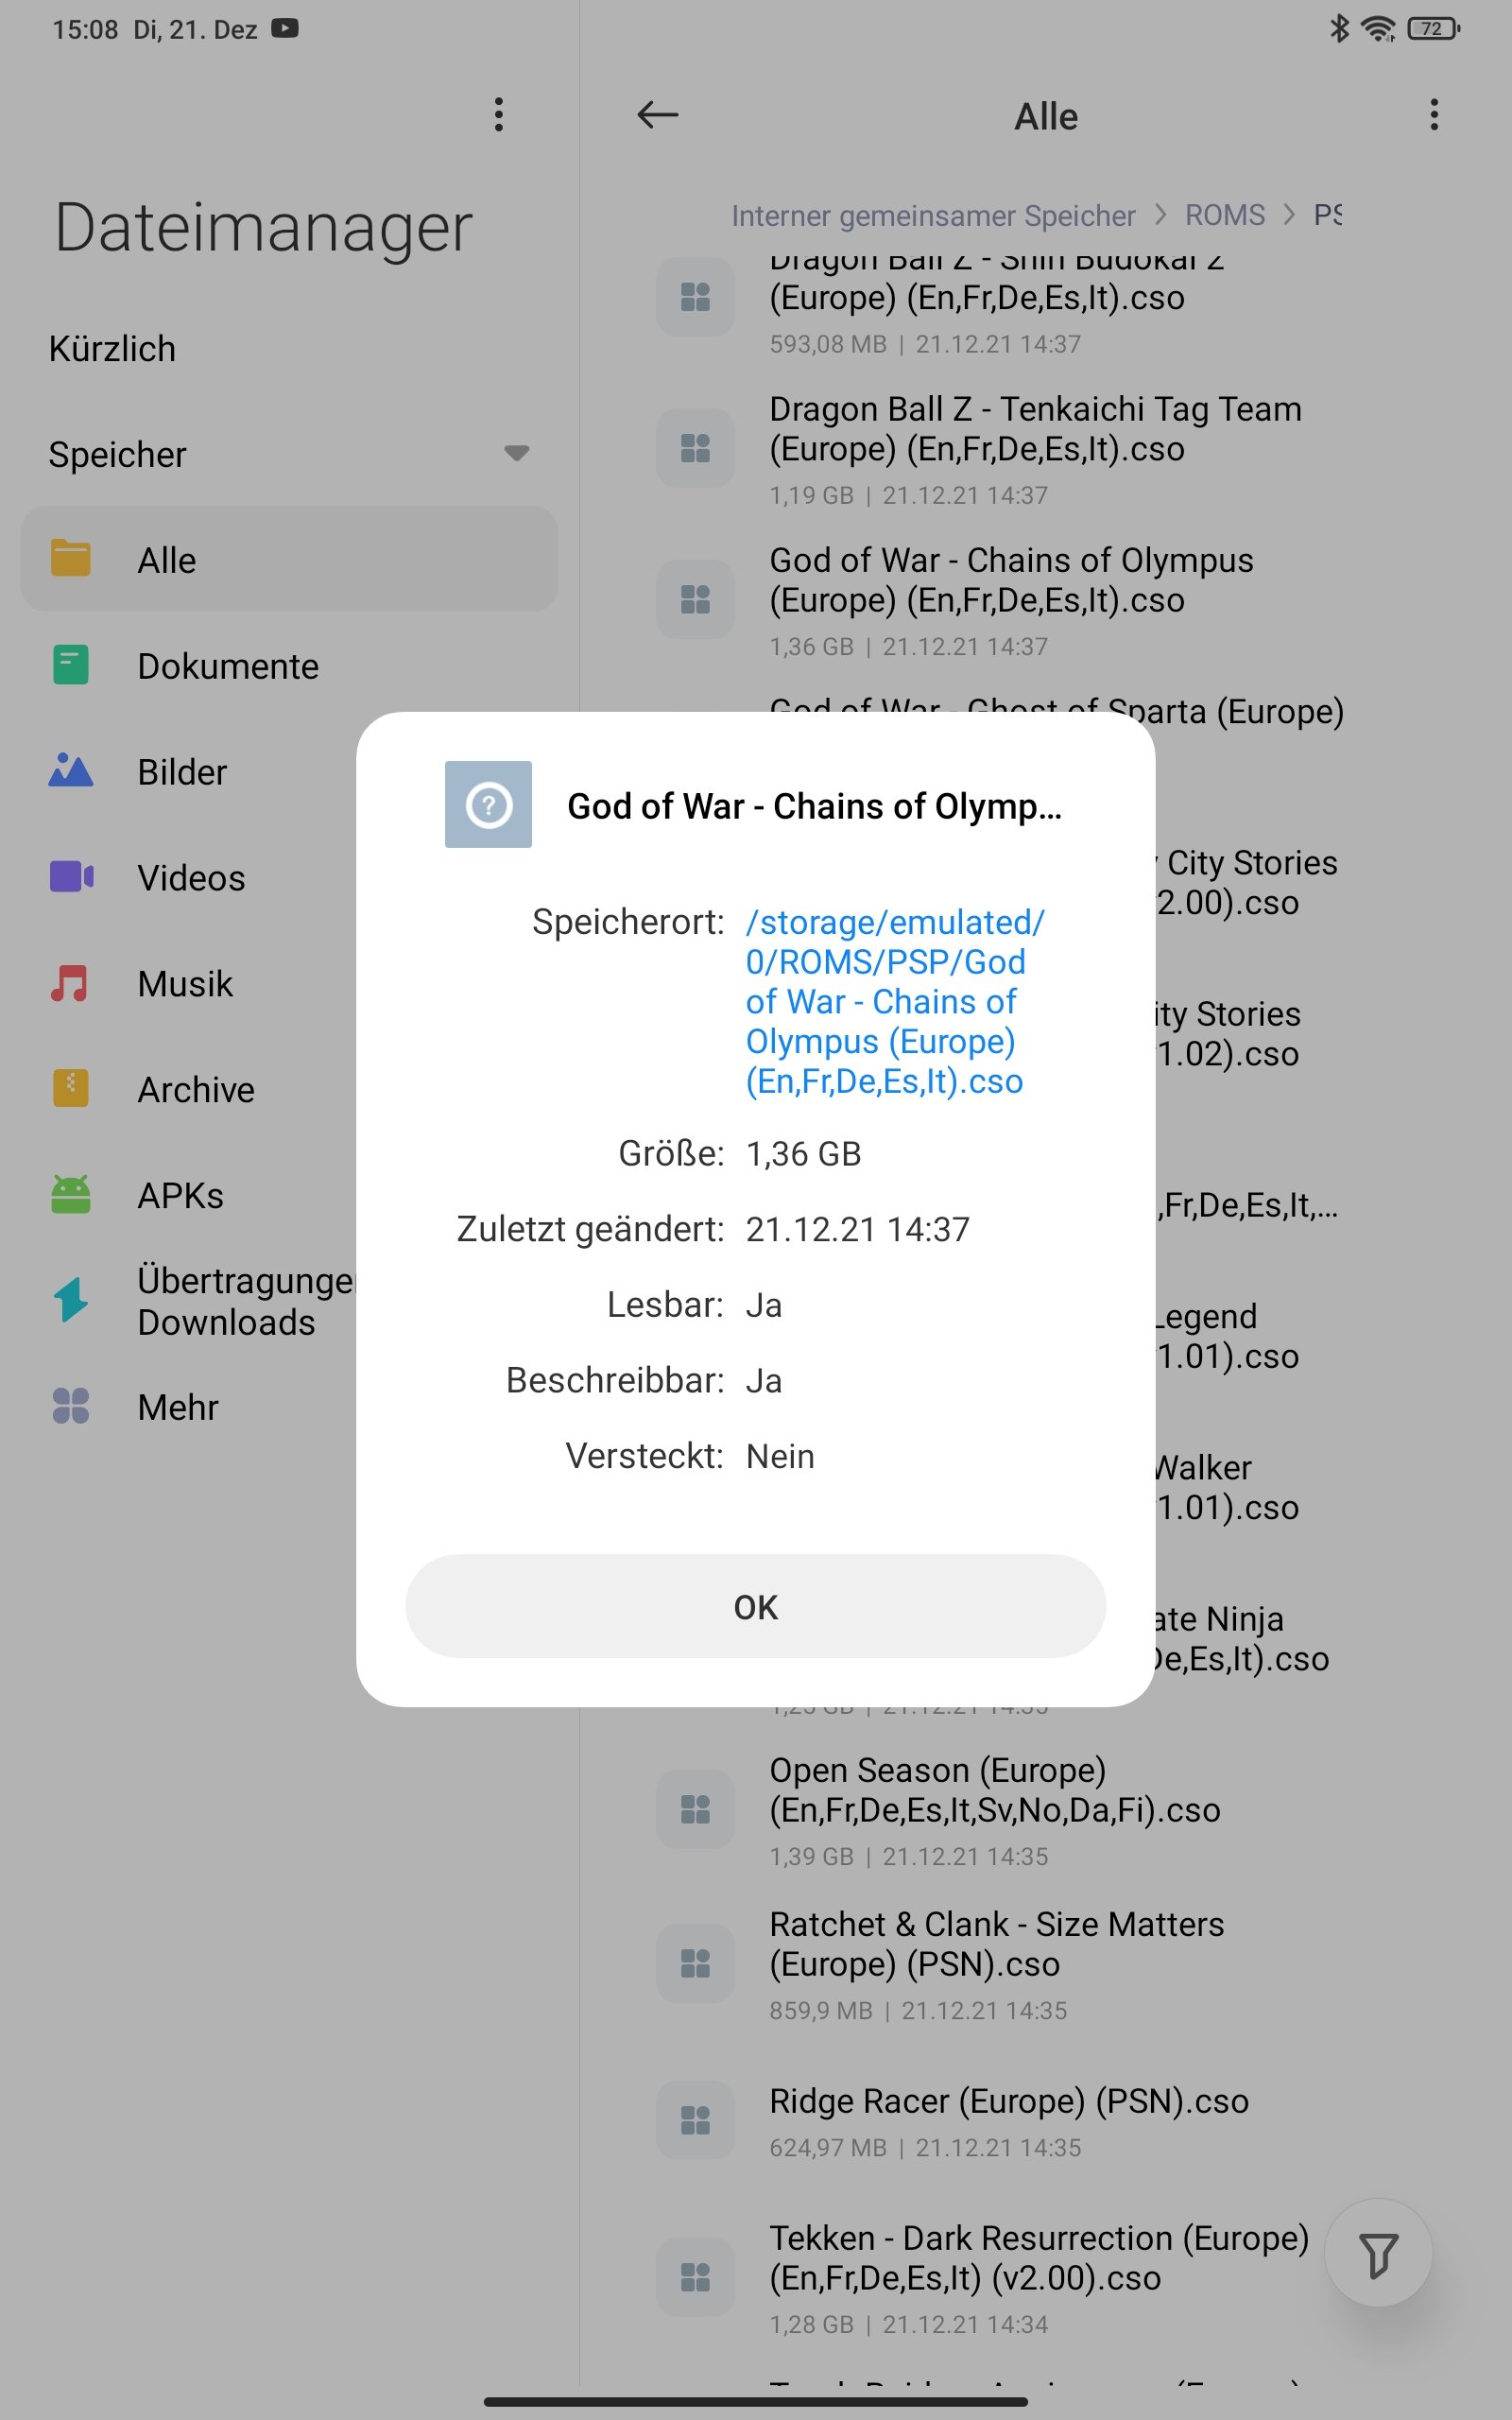Navigate to Interner gemeinsamer Speicher breadcrumb
The height and width of the screenshot is (2420, 1512).
point(933,215)
